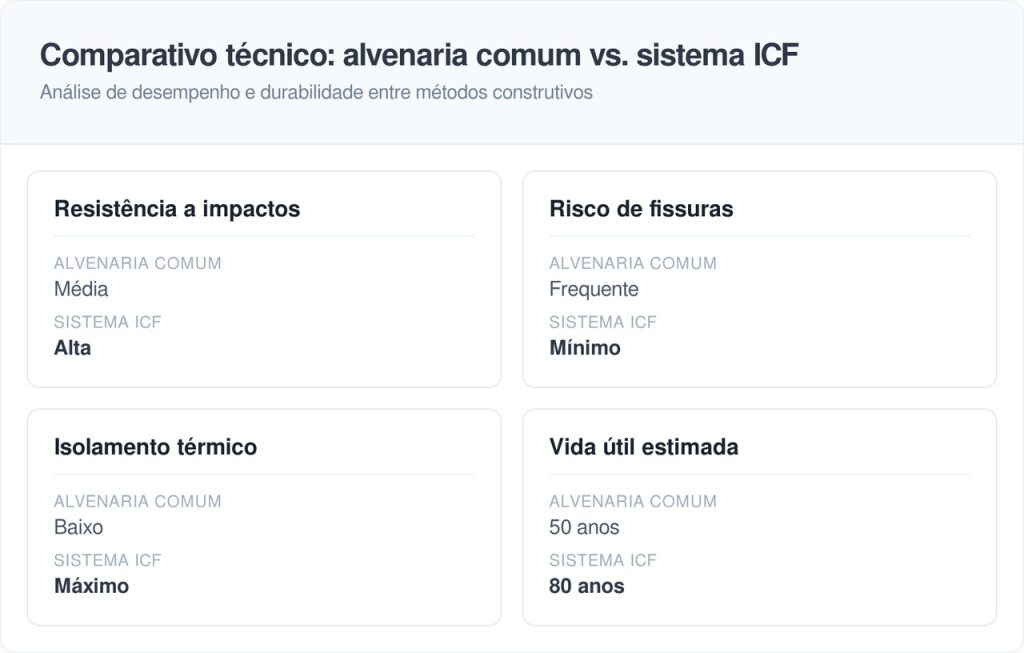Click 'ALVENARIA COMUM' label in Vida útil estimada card
This screenshot has height=653, width=1024.
tap(633, 501)
